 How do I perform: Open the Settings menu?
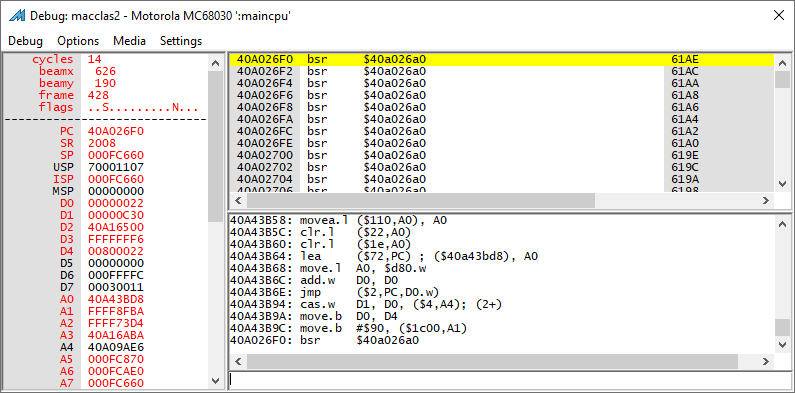click(181, 41)
